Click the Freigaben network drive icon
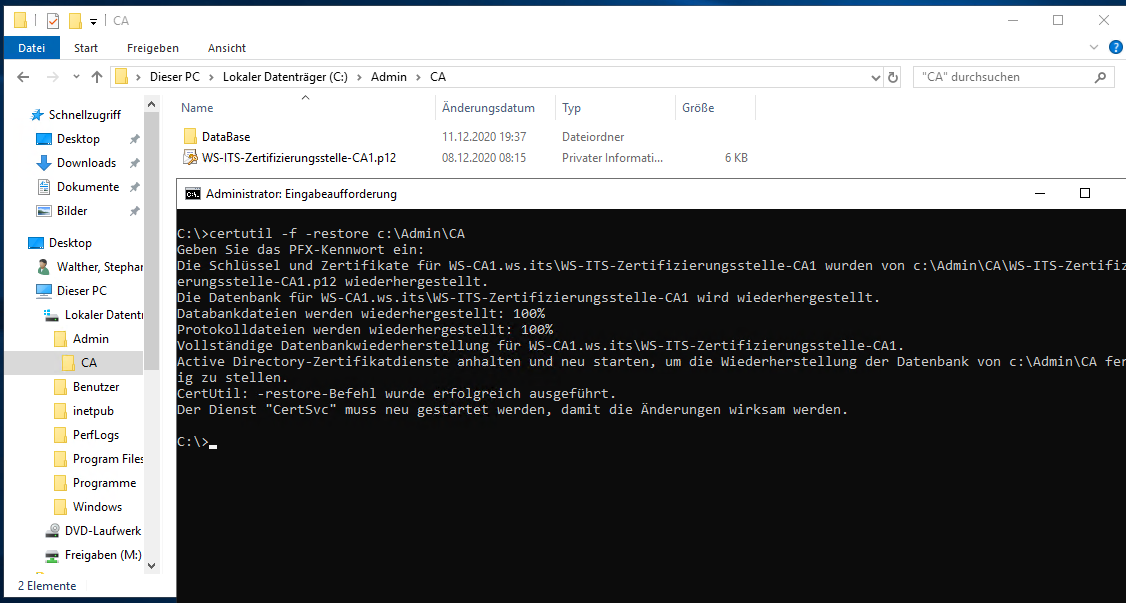Screen dimensions: 1126x603 click(52, 555)
